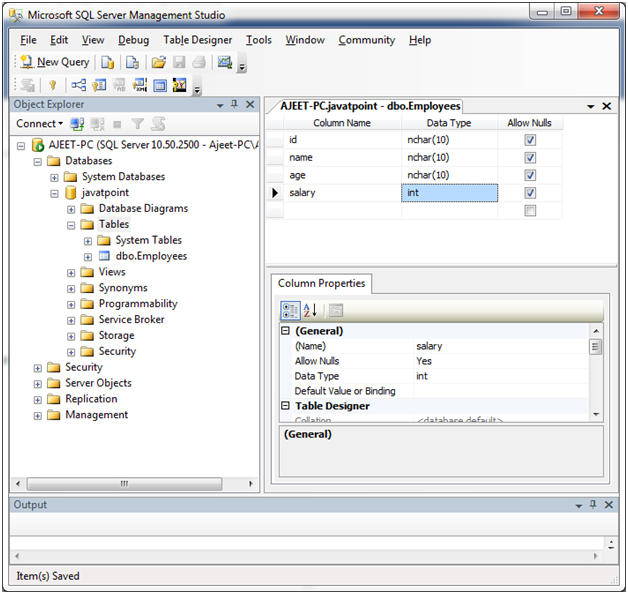Open the Connect dropdown in Object Explorer
Image resolution: width=628 pixels, height=594 pixels.
point(39,124)
